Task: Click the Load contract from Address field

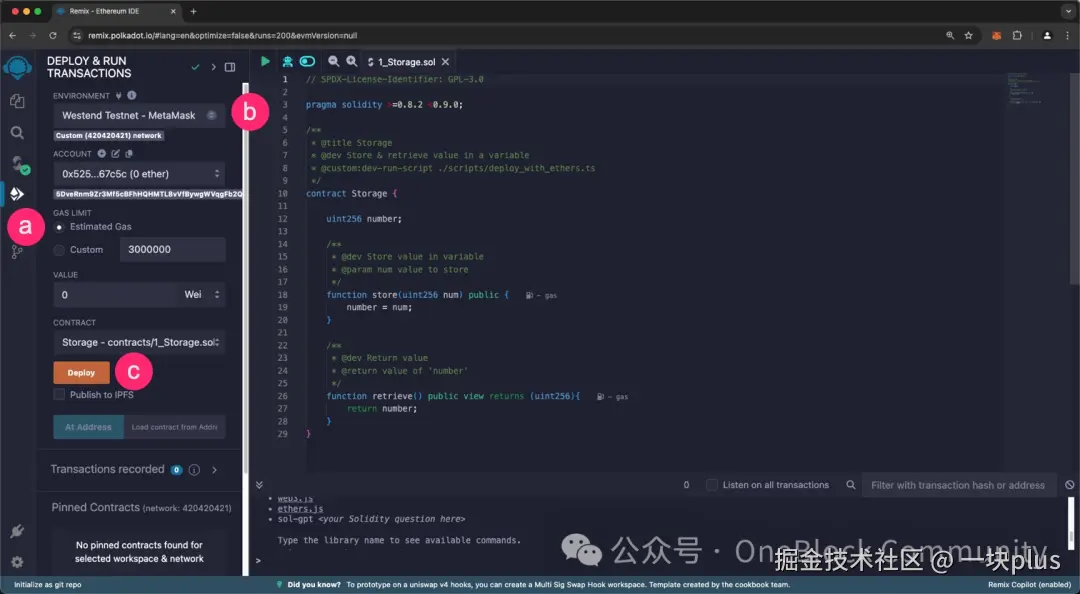Action: (174, 427)
